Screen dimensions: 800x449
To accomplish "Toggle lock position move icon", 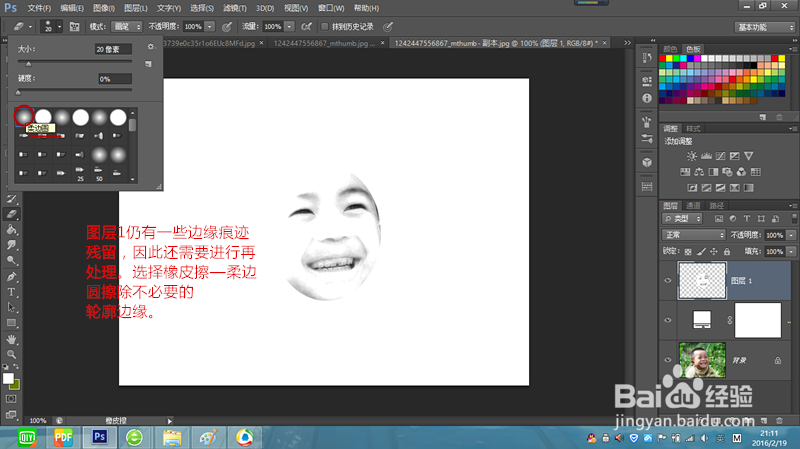I will coord(714,252).
